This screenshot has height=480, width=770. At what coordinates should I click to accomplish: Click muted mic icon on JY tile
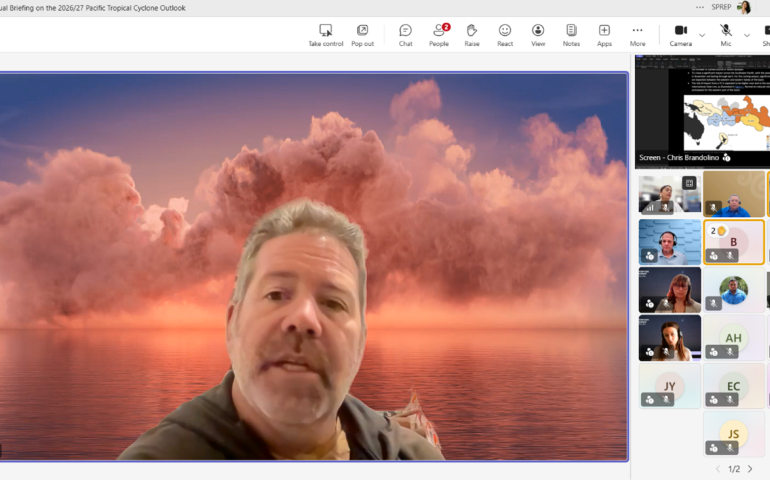coord(666,400)
